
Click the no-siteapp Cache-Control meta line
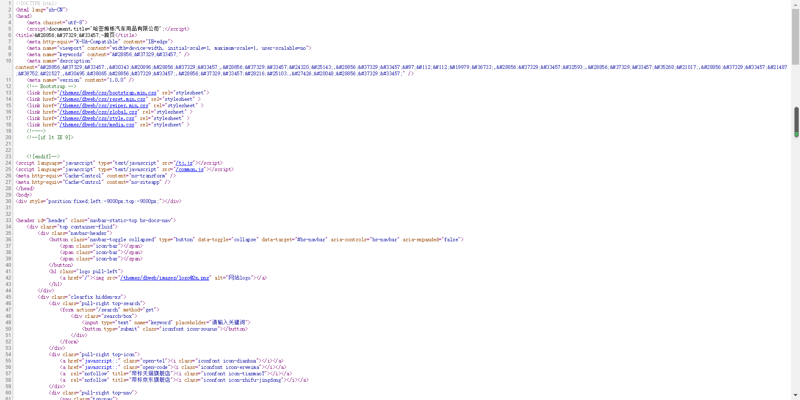93,182
